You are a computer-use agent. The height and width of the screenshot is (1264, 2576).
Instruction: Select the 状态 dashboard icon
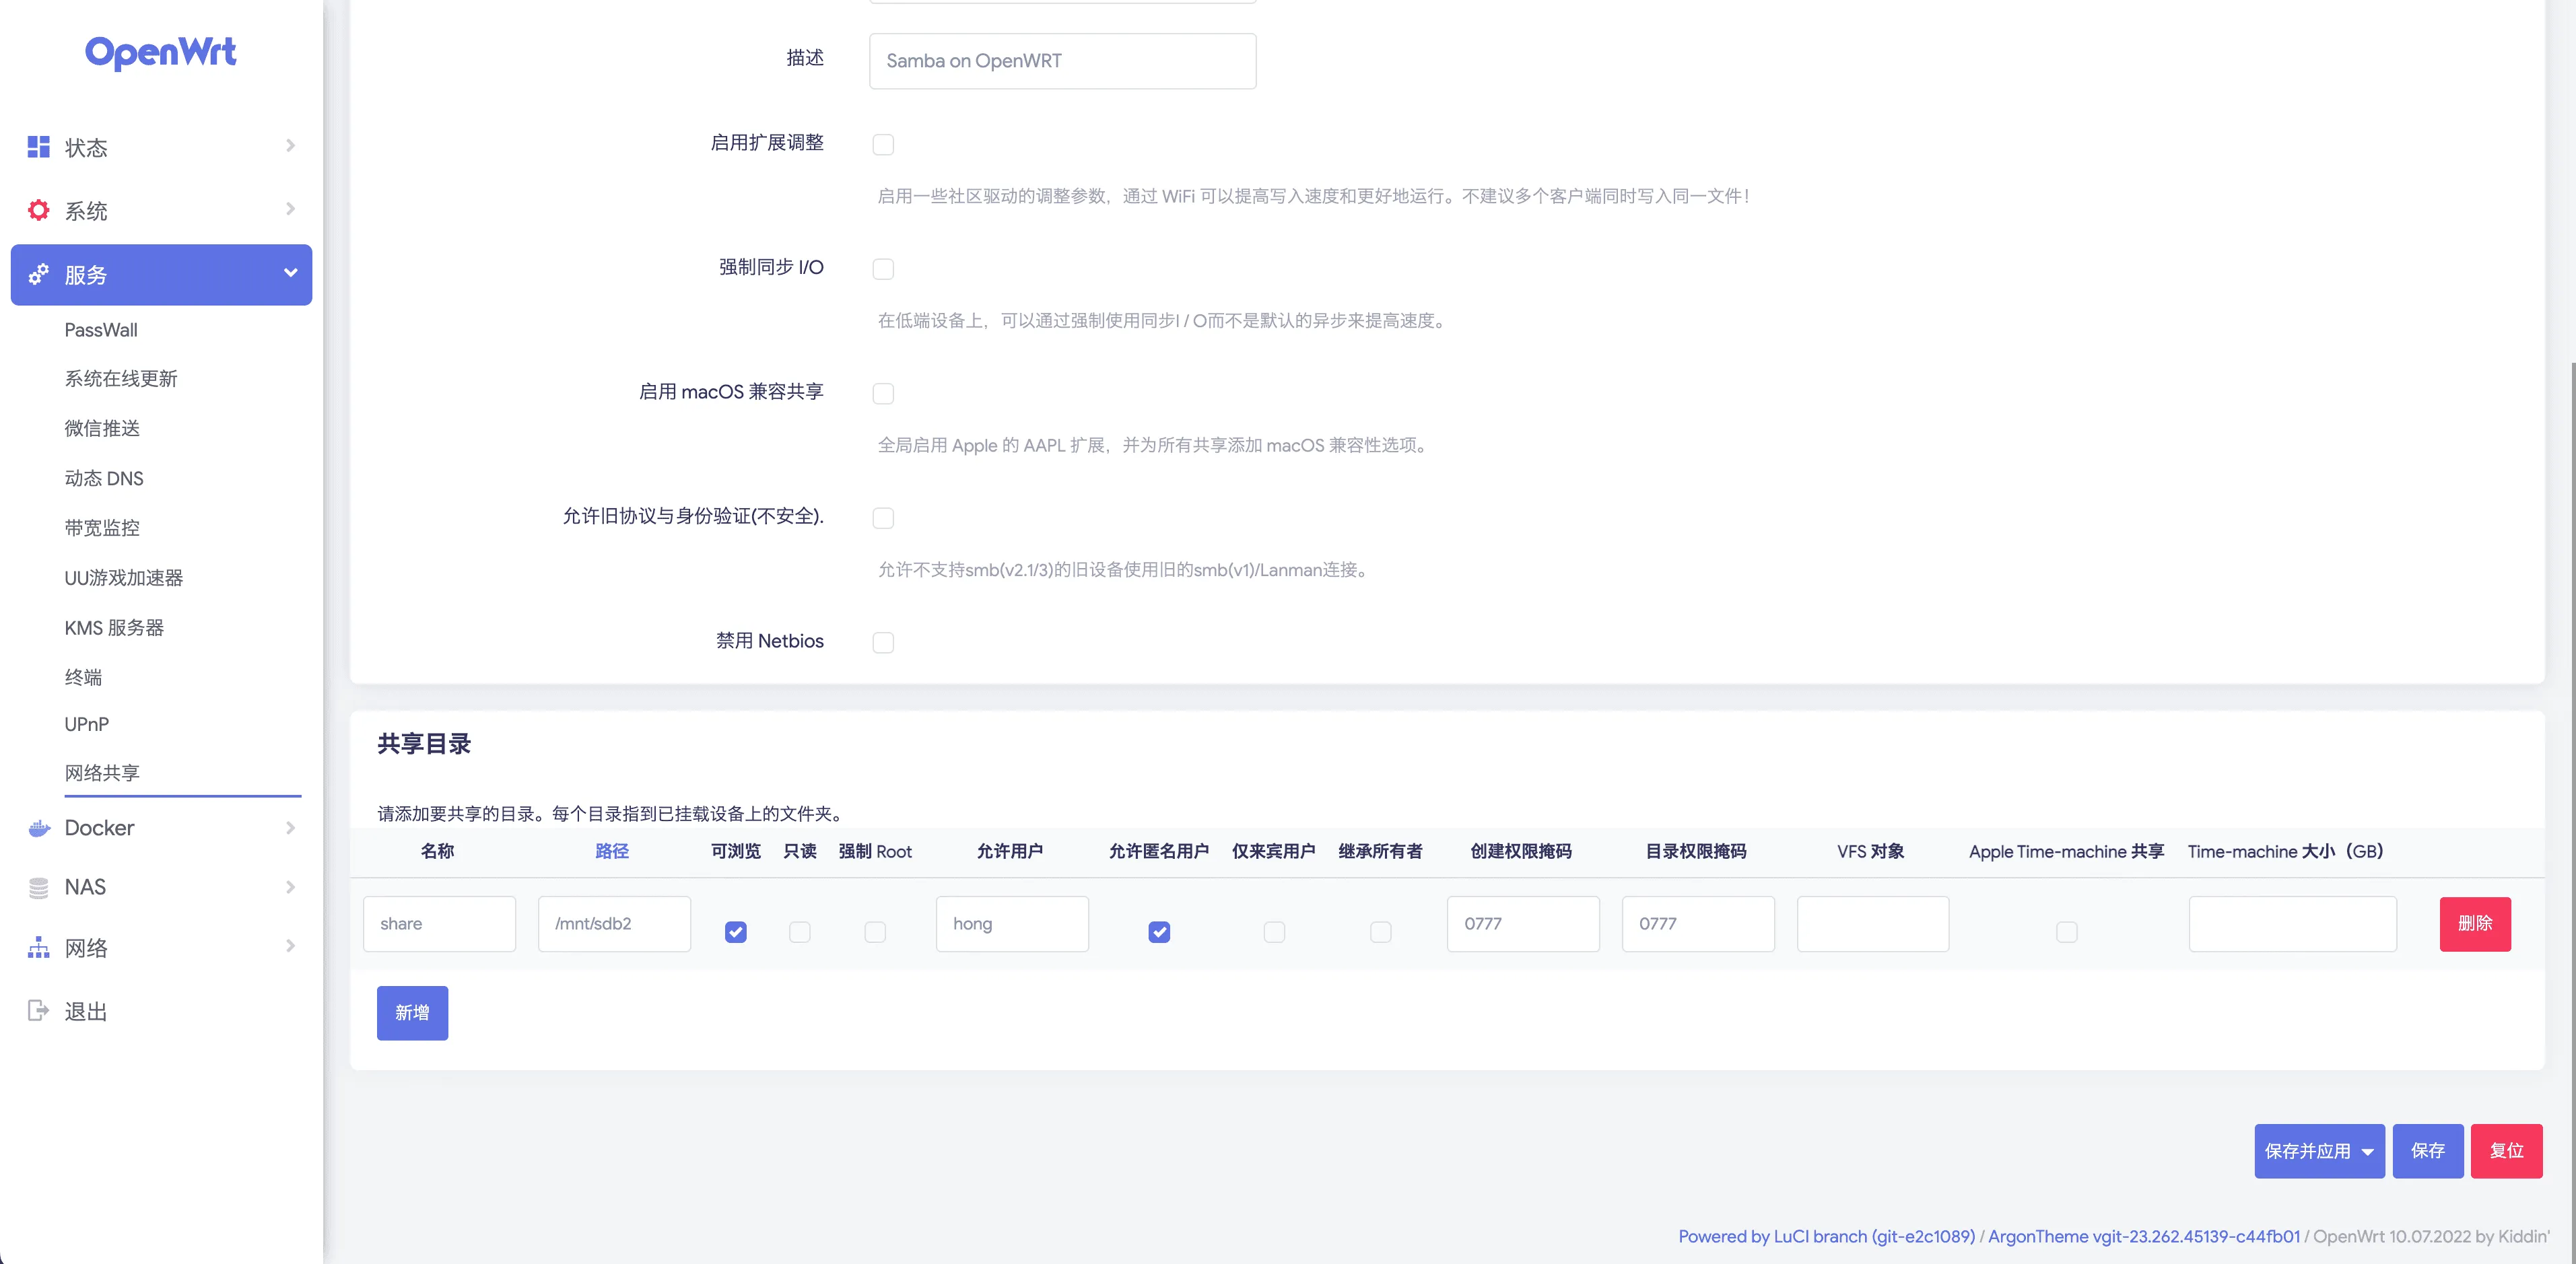38,146
